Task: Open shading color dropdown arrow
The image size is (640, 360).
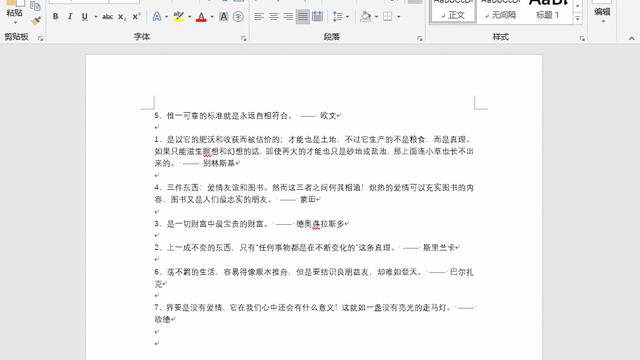Action: click(x=376, y=17)
